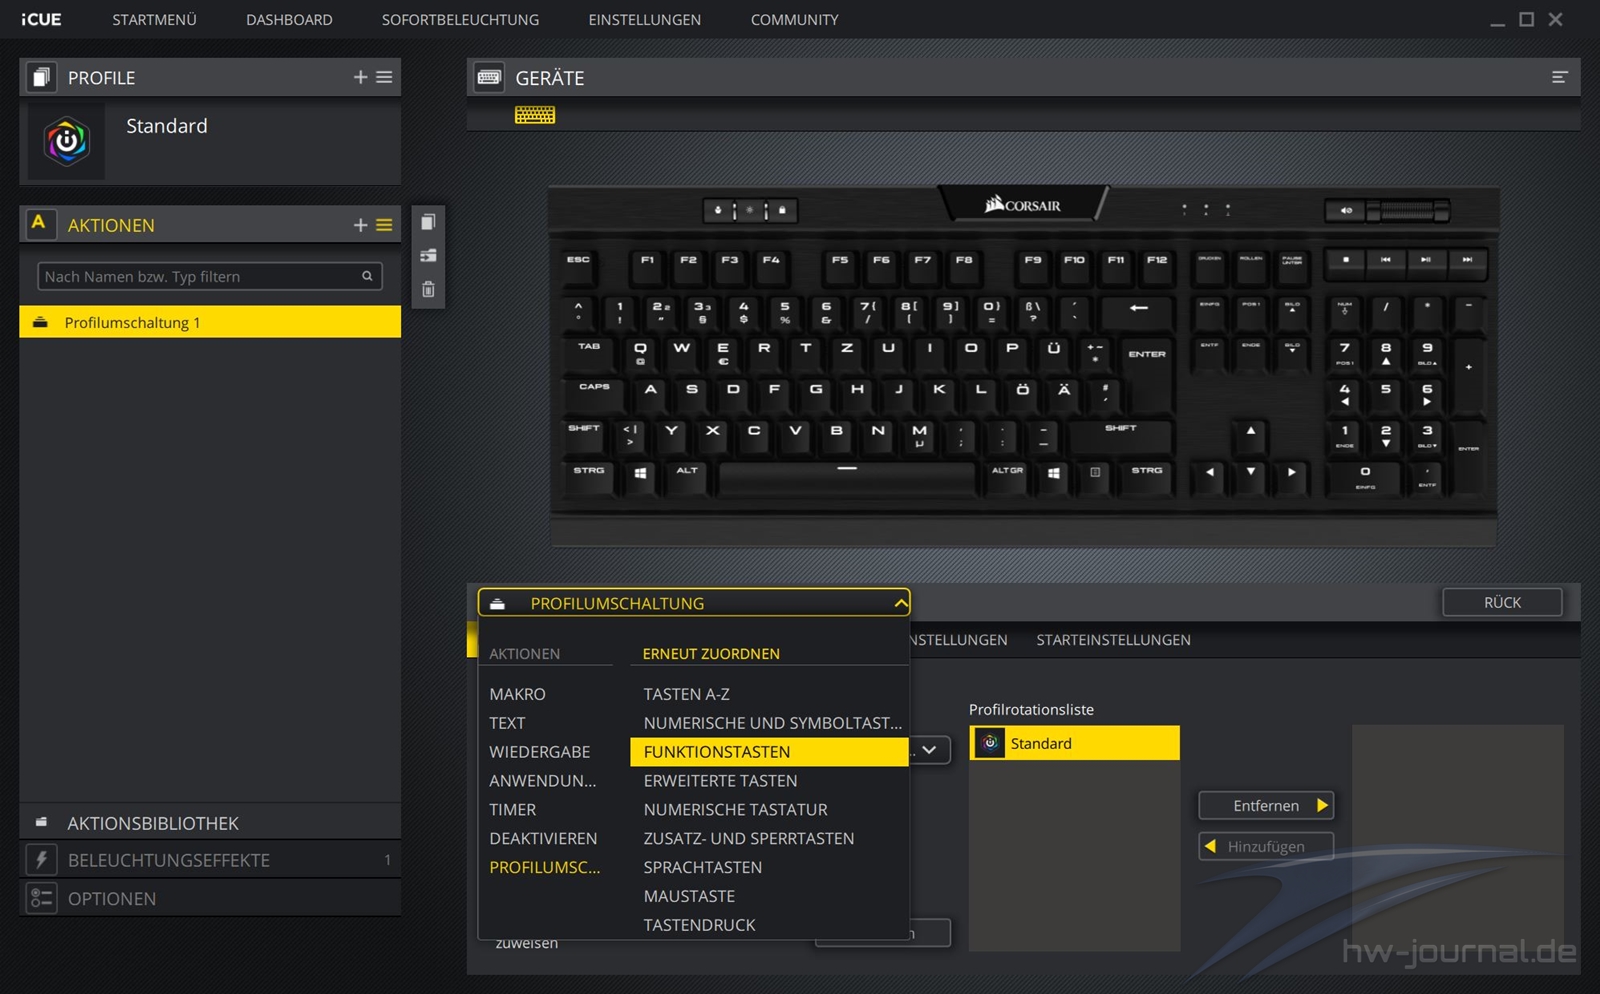Image resolution: width=1600 pixels, height=994 pixels.
Task: Add a new profile with plus icon
Action: point(360,77)
